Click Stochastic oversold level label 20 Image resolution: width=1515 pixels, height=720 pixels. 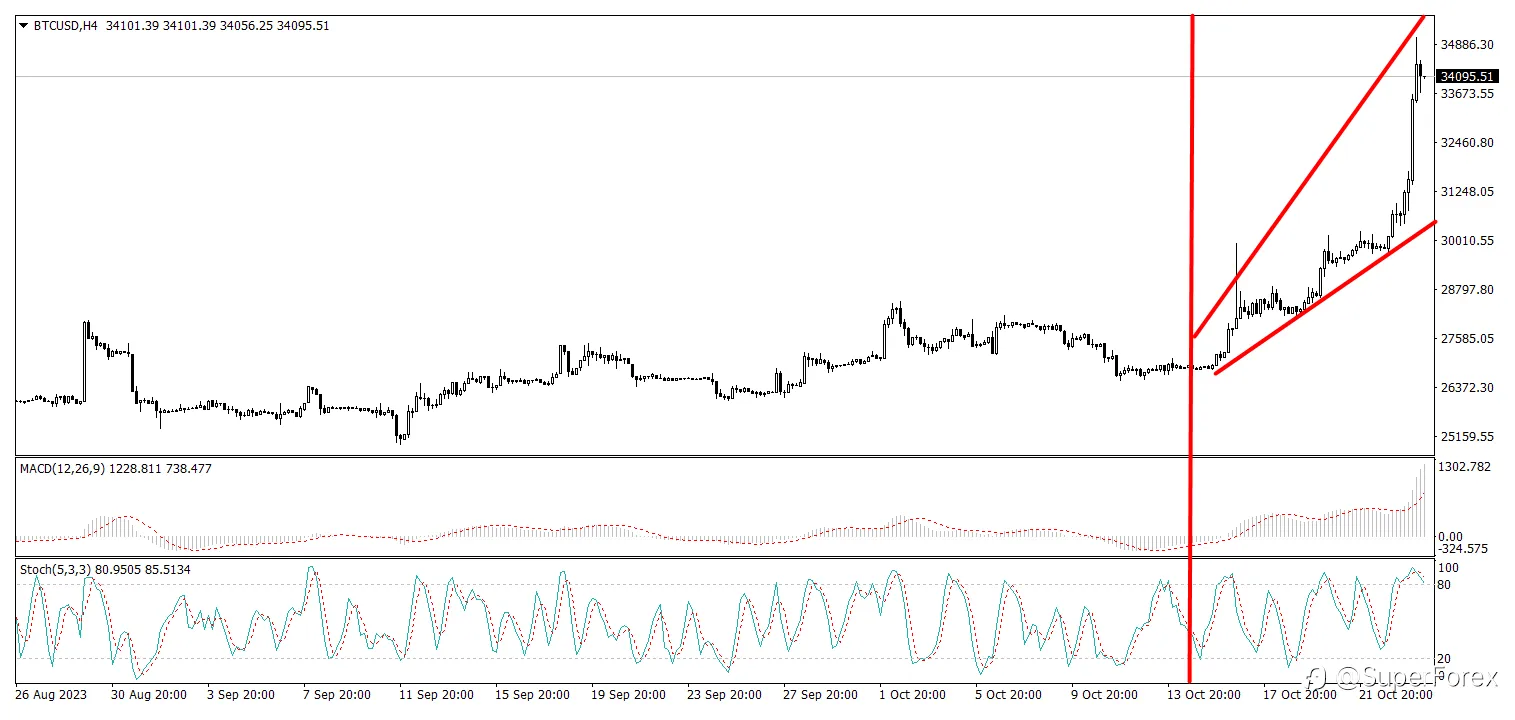pyautogui.click(x=1445, y=658)
